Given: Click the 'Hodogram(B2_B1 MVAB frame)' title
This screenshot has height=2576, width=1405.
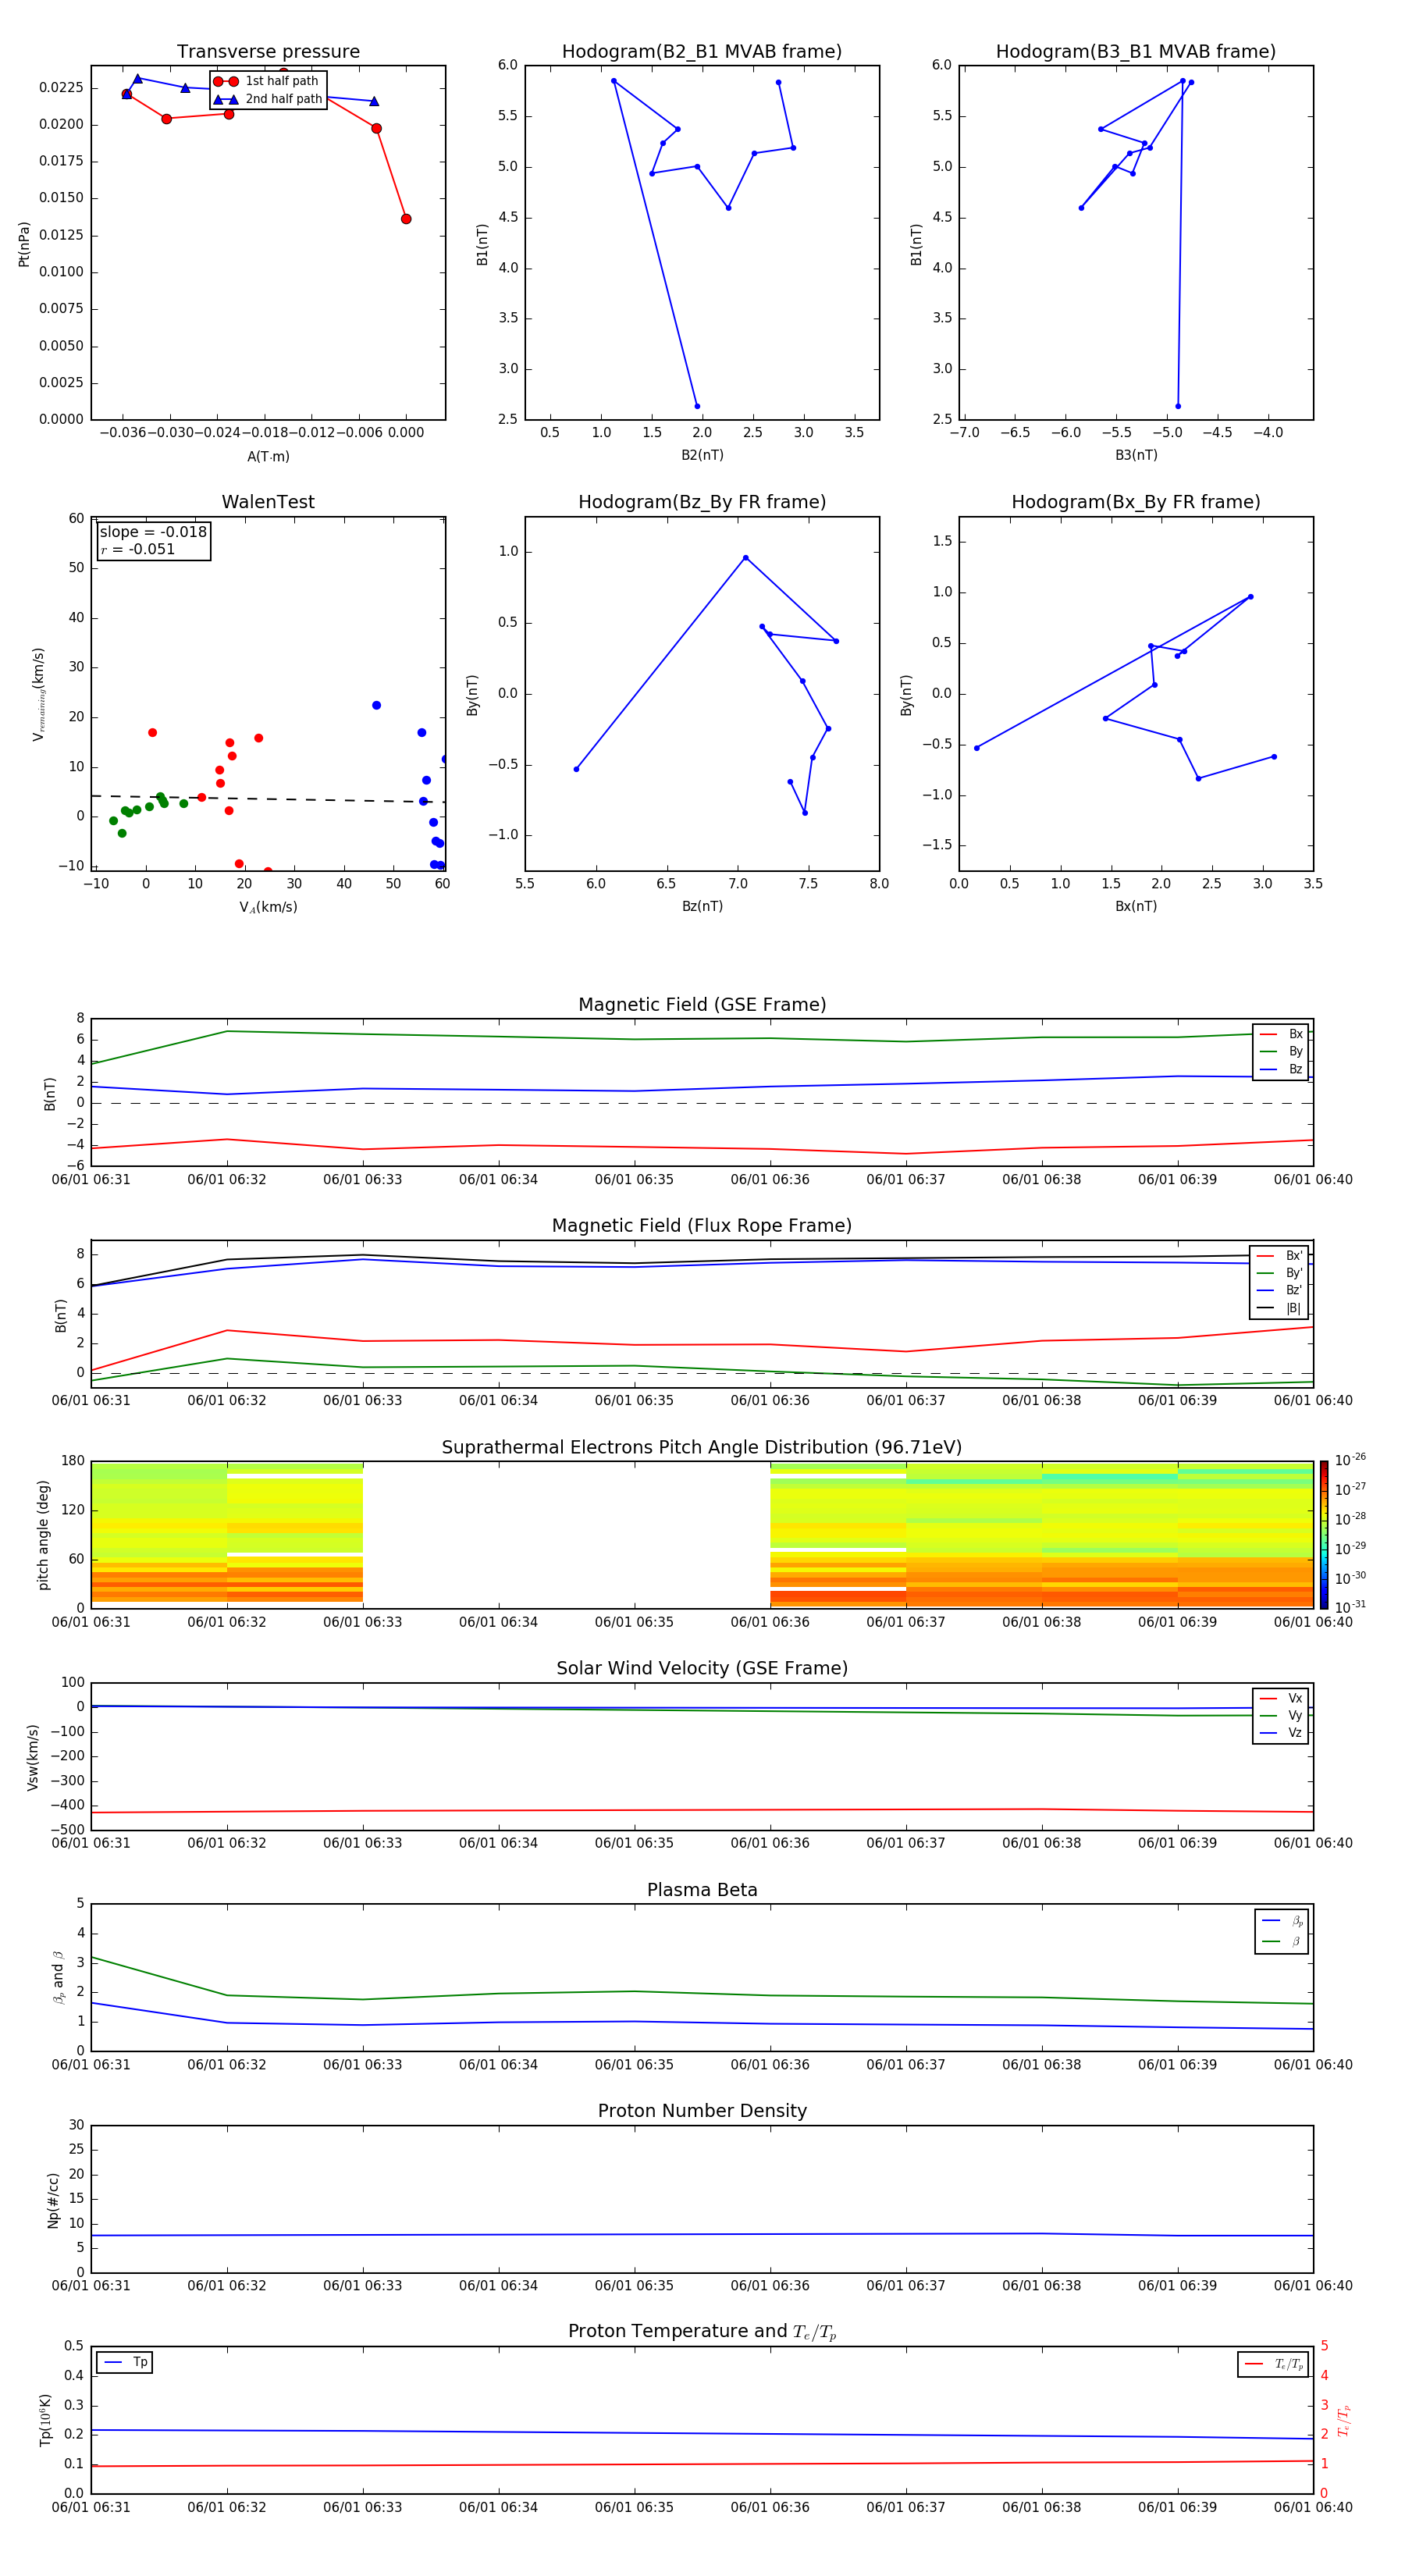Looking at the screenshot, I should [x=702, y=52].
